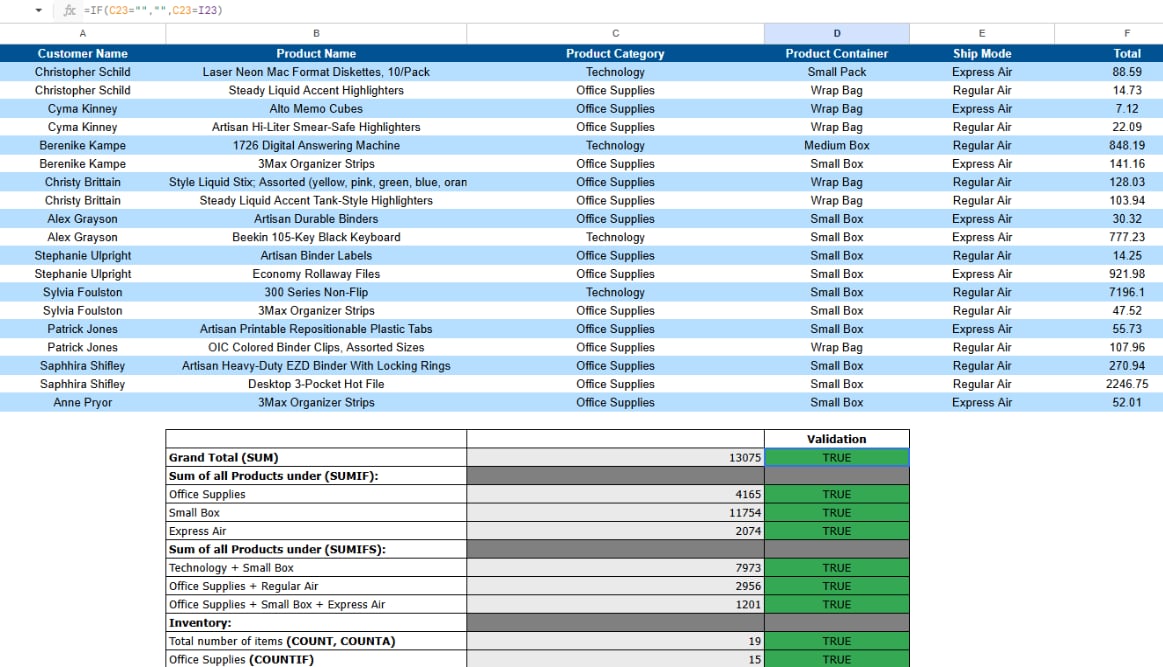Select the Technology + Small Box label
Screen dimensions: 1163x667
316,568
